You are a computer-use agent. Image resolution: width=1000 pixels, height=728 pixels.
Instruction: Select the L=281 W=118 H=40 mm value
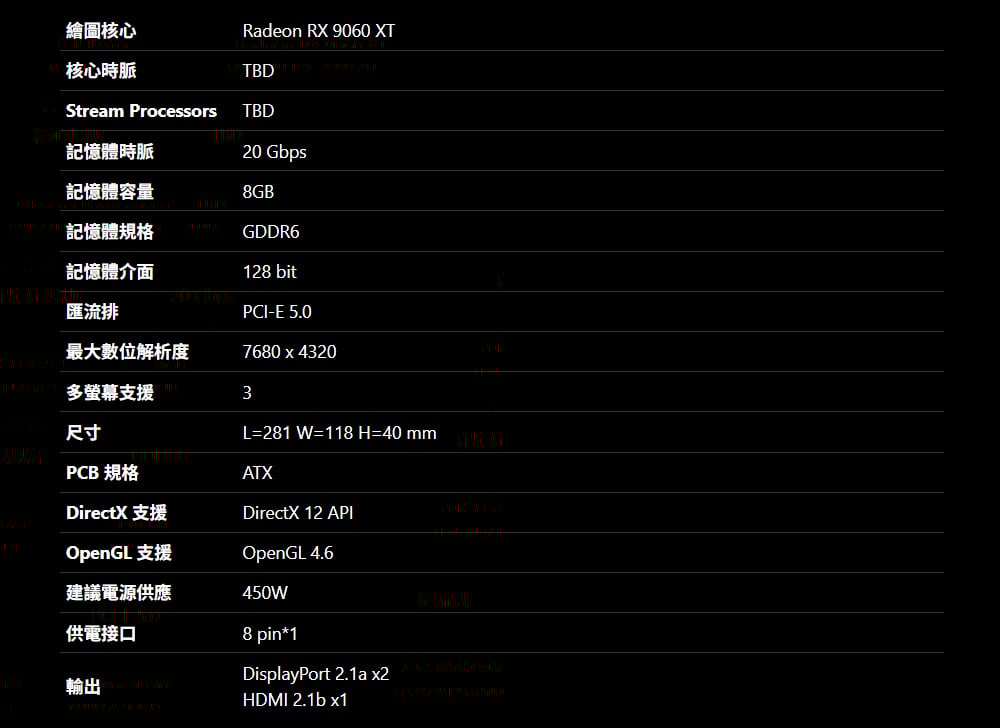(339, 433)
